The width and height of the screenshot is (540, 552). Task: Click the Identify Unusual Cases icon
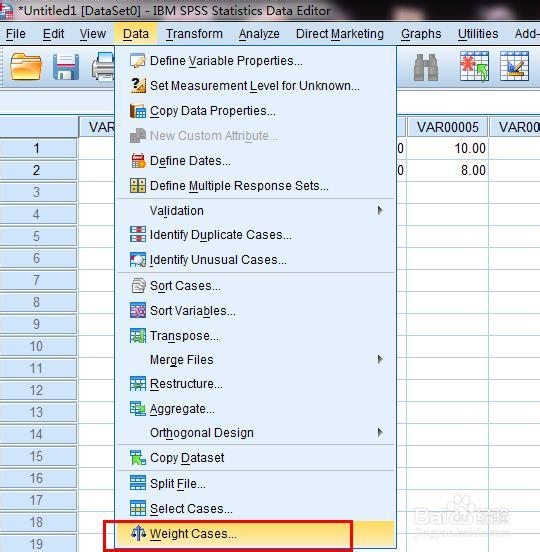(138, 259)
